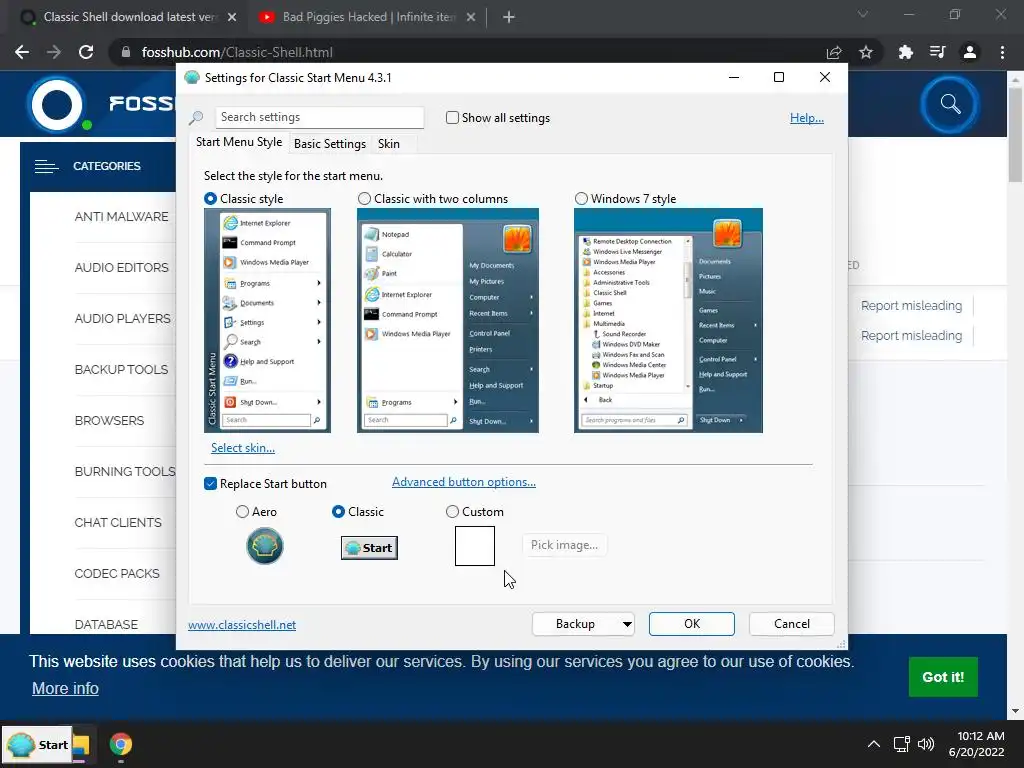1024x768 pixels.
Task: Click the Classic Shell Start button in taskbar
Action: pos(37,744)
